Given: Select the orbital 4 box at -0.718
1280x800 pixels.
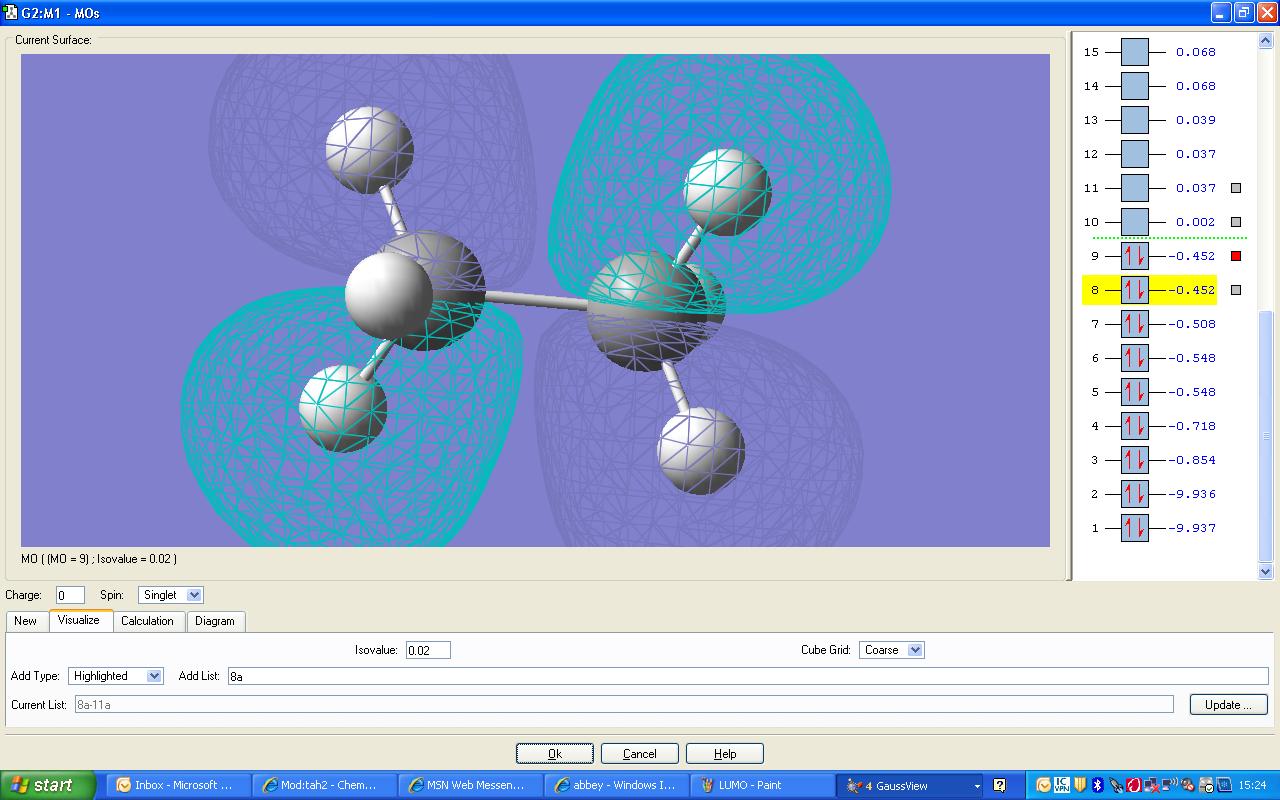Looking at the screenshot, I should click(x=1134, y=426).
